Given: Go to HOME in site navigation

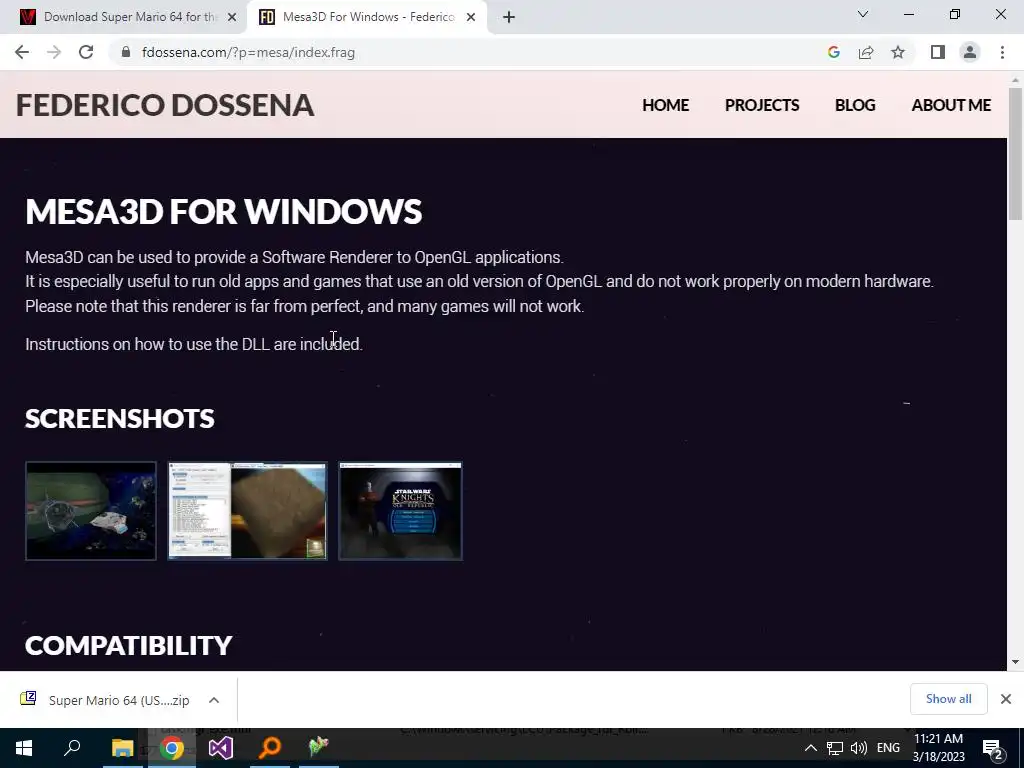Looking at the screenshot, I should tap(665, 105).
